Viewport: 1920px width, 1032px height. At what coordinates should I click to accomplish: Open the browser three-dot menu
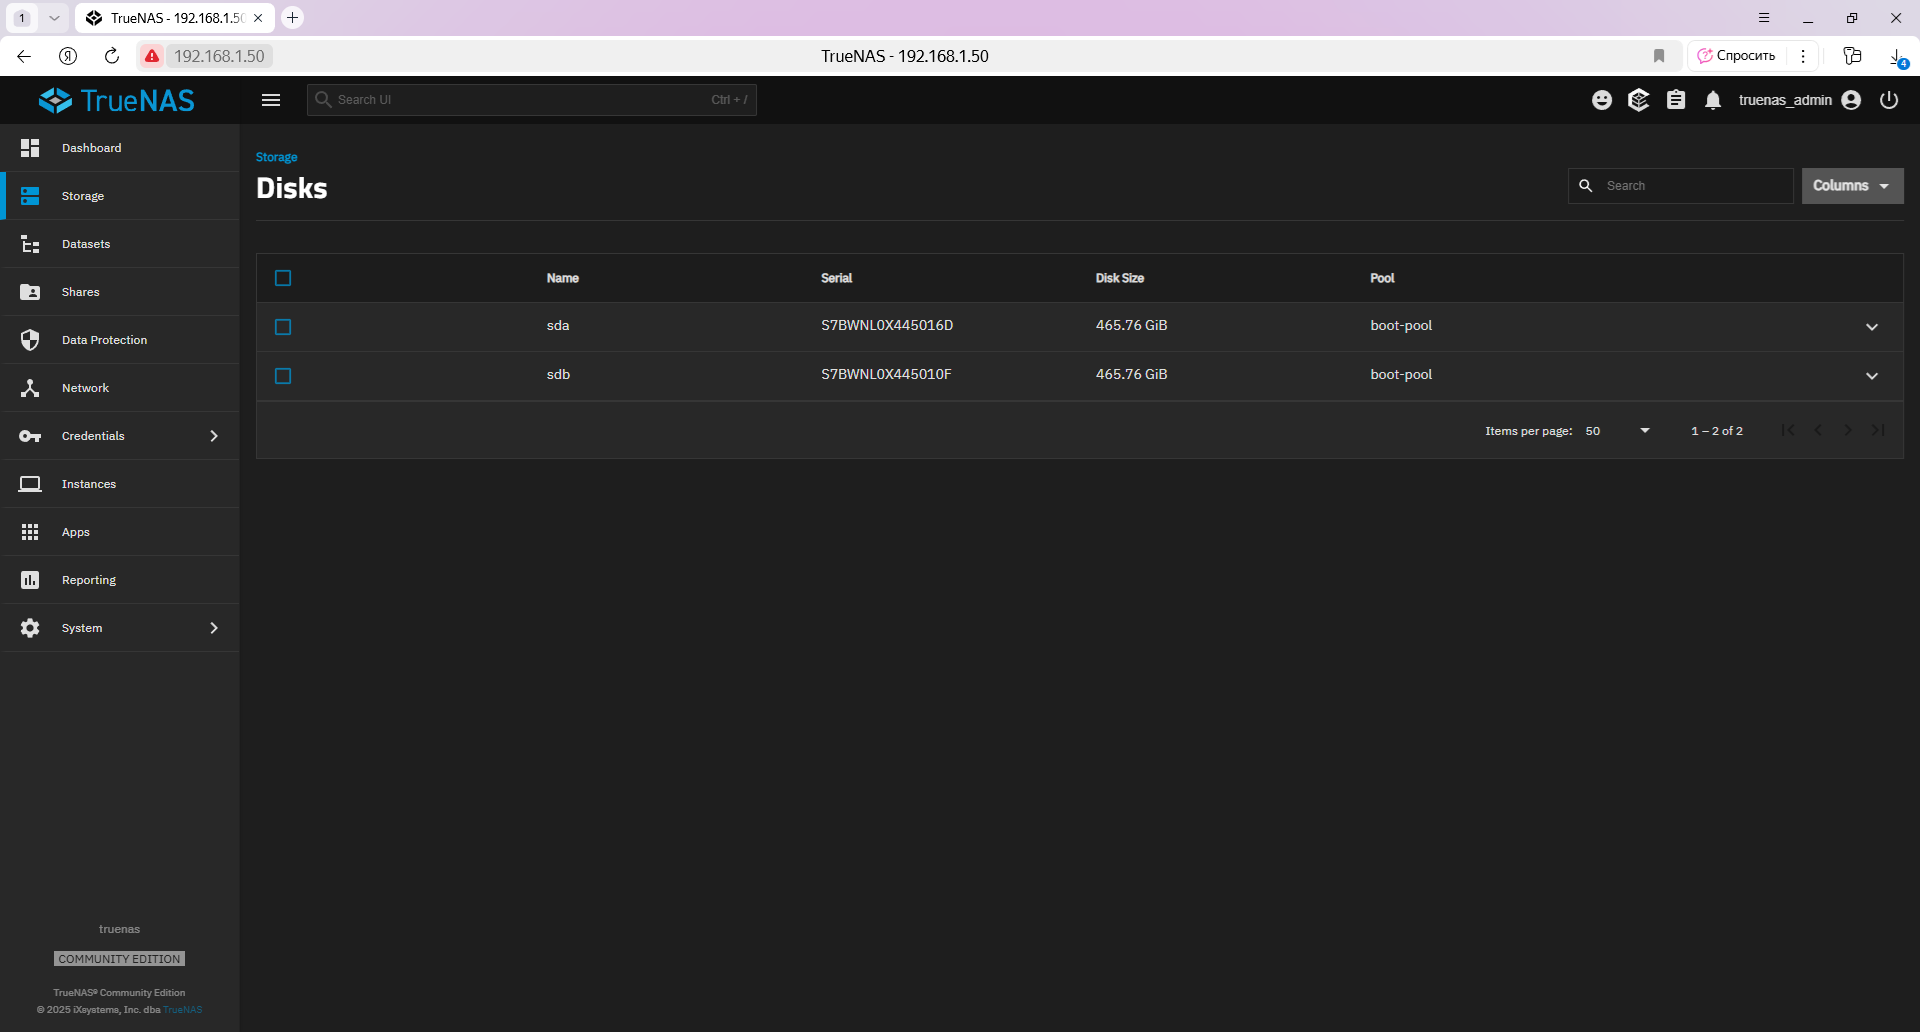[x=1803, y=56]
